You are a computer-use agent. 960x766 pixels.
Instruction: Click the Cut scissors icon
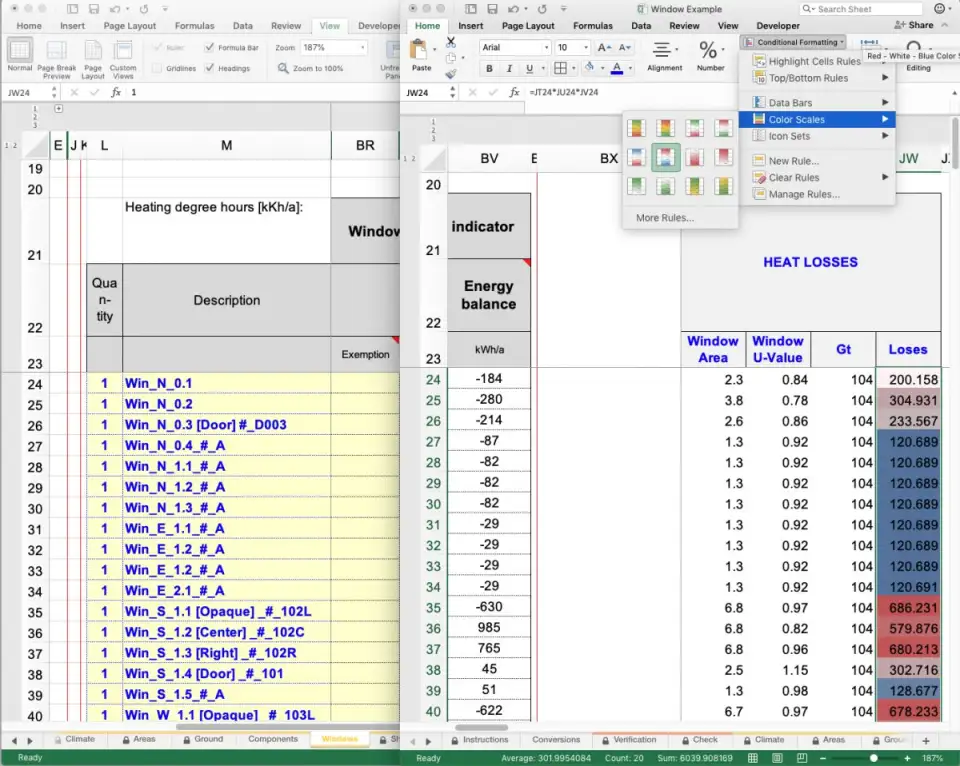(451, 42)
